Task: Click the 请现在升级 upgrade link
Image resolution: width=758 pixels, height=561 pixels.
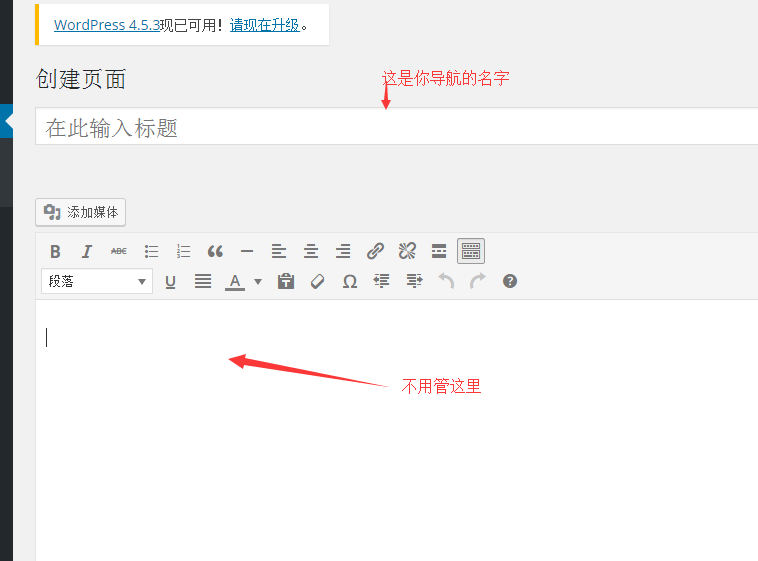Action: pos(264,25)
